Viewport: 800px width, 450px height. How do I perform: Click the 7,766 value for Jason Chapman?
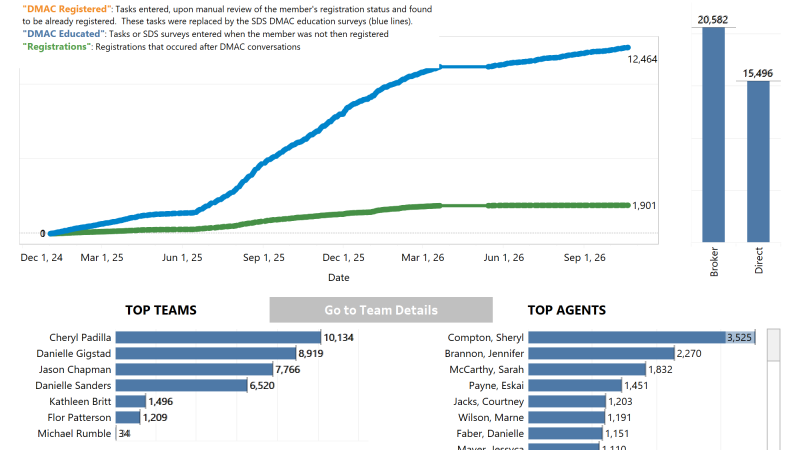tap(288, 369)
